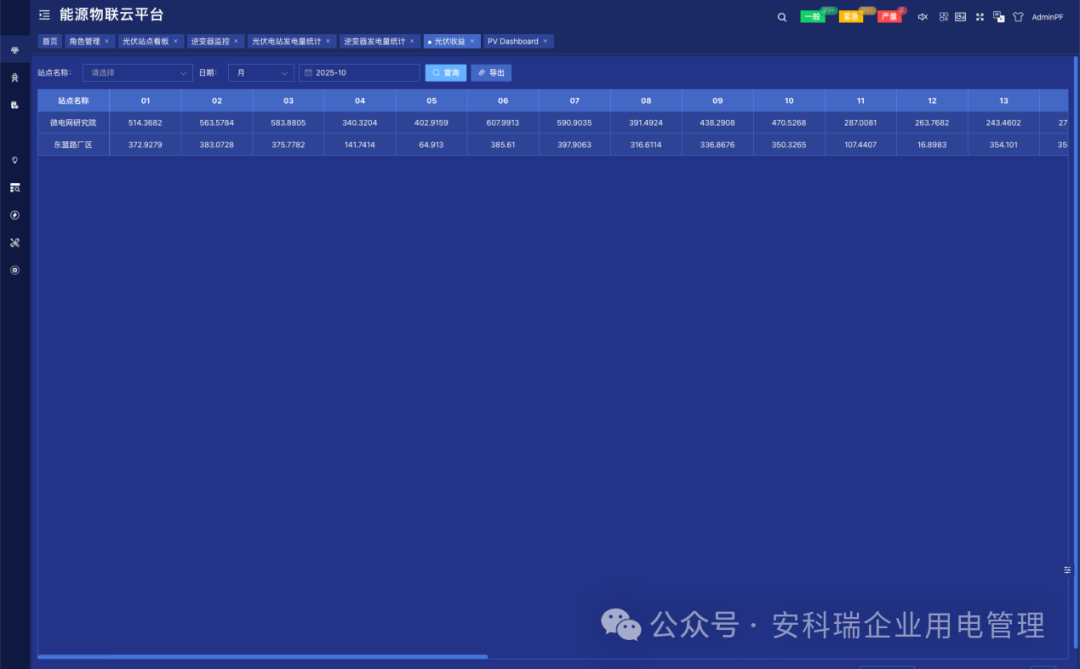Viewport: 1080px width, 669px height.
Task: Select the transmission tower sidebar icon
Action: [14, 78]
